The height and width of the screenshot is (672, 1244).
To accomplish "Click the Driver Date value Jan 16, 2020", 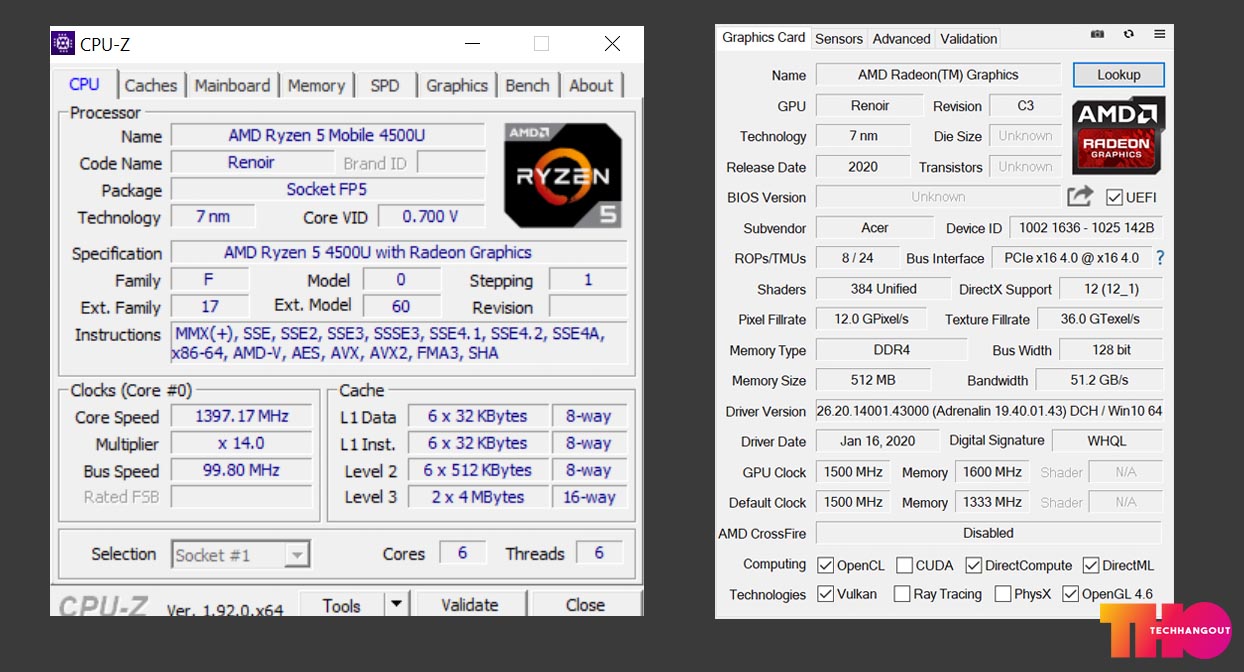I will point(877,441).
